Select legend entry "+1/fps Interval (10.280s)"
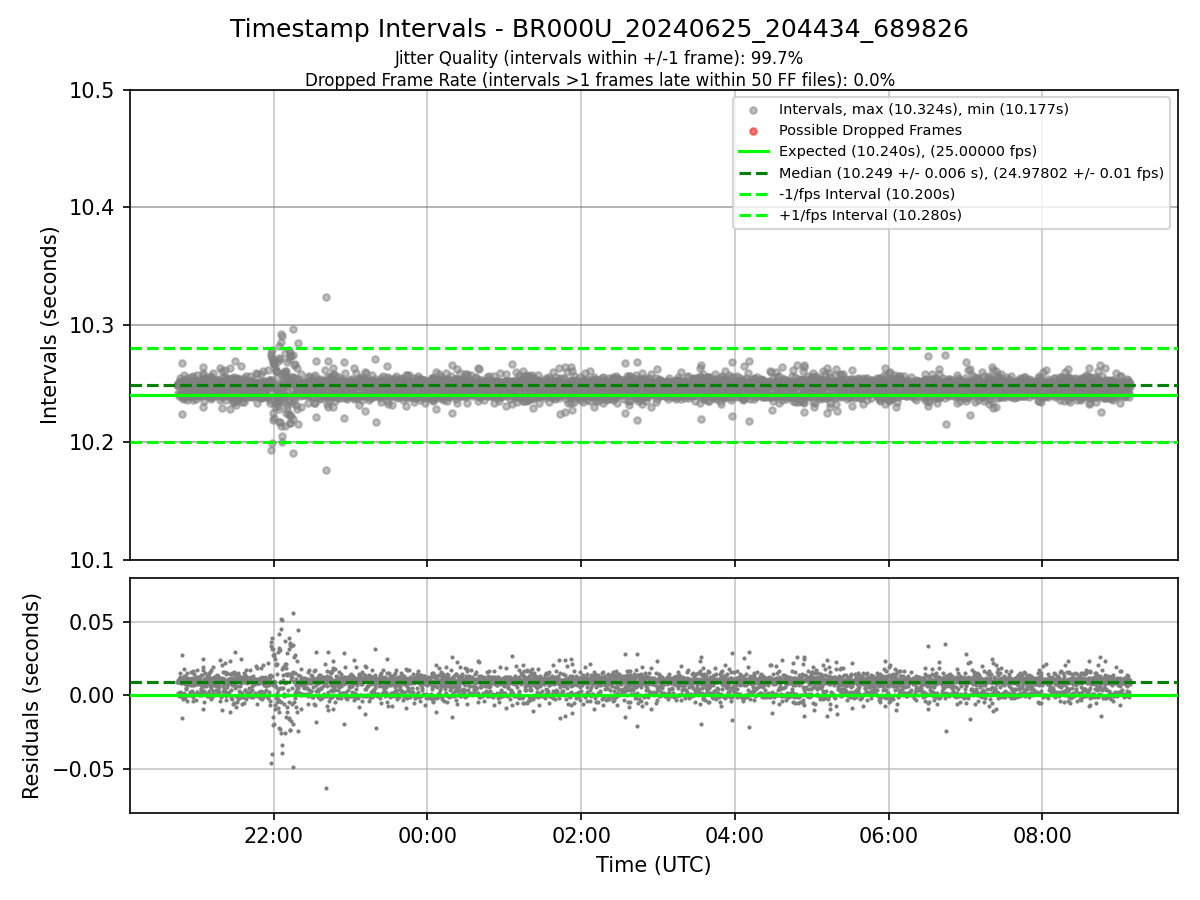The image size is (1200, 900). click(x=870, y=214)
